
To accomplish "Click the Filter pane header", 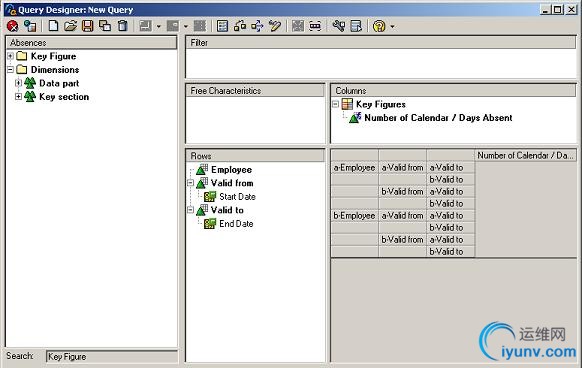I will click(x=381, y=43).
